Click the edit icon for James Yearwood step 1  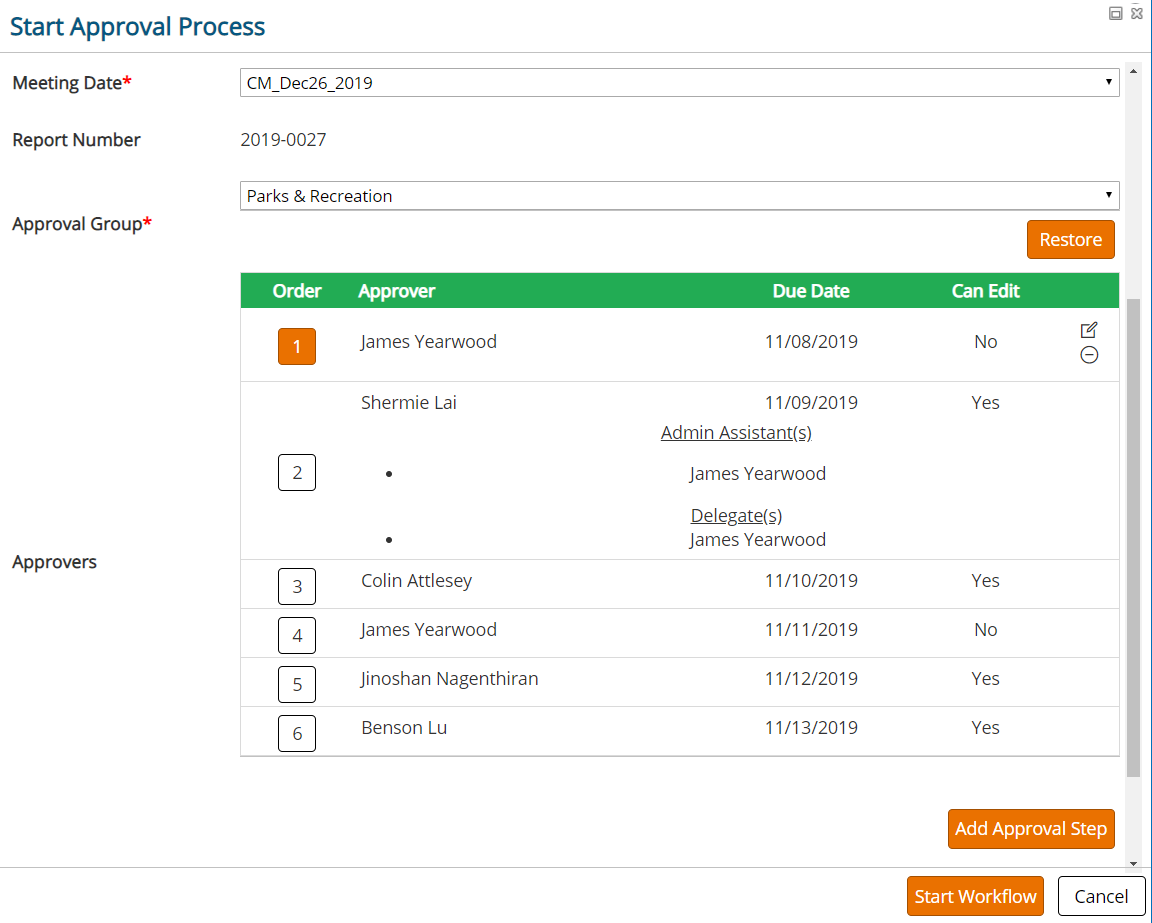[1089, 330]
